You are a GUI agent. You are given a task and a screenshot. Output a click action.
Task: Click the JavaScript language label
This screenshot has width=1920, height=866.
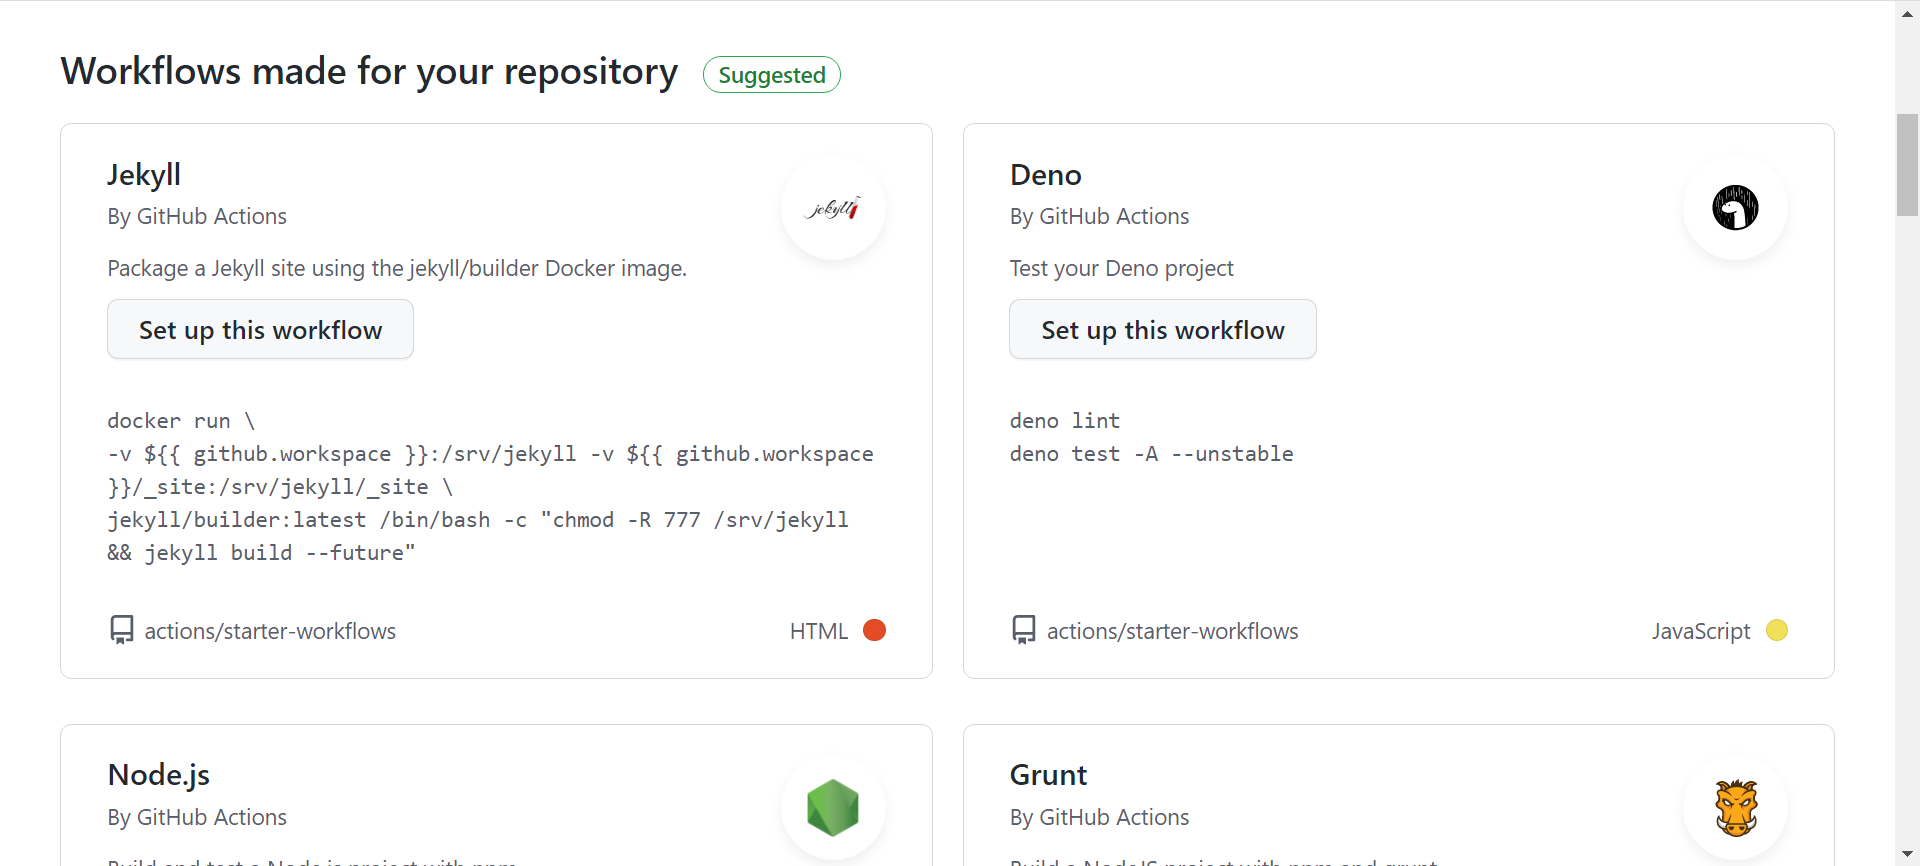(x=1700, y=631)
